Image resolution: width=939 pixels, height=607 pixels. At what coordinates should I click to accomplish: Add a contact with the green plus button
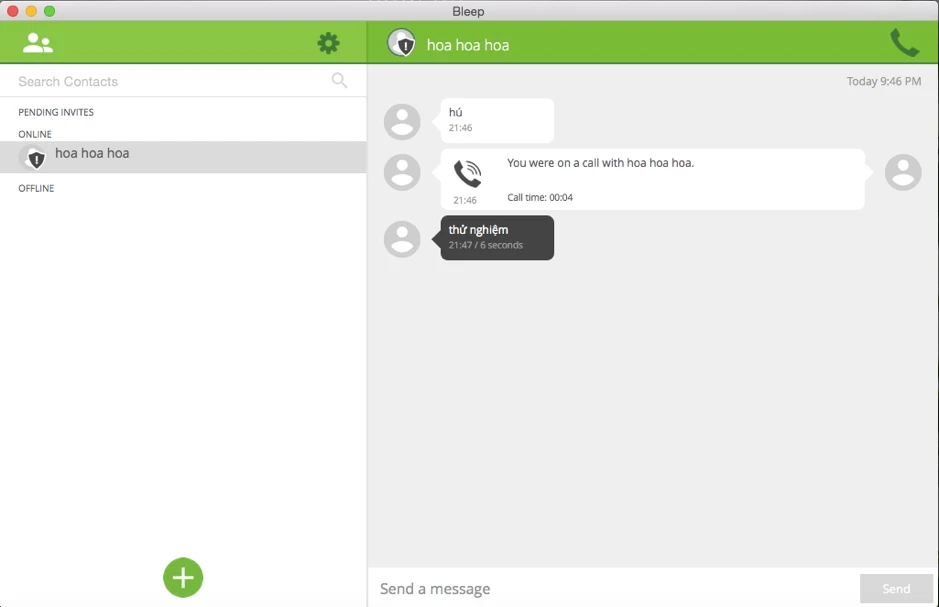[183, 578]
